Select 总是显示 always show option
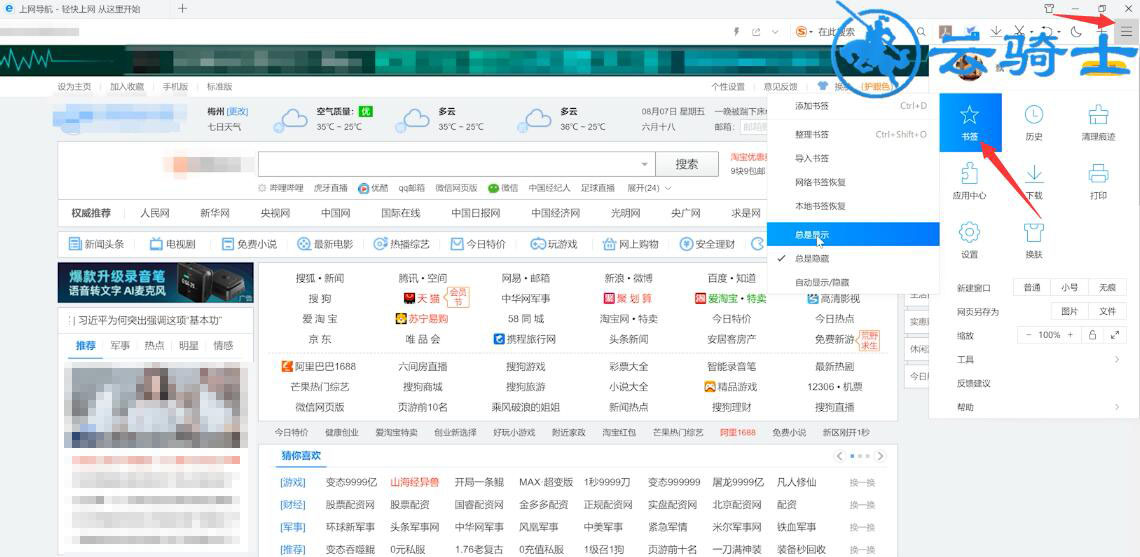Image resolution: width=1140 pixels, height=557 pixels. point(853,234)
